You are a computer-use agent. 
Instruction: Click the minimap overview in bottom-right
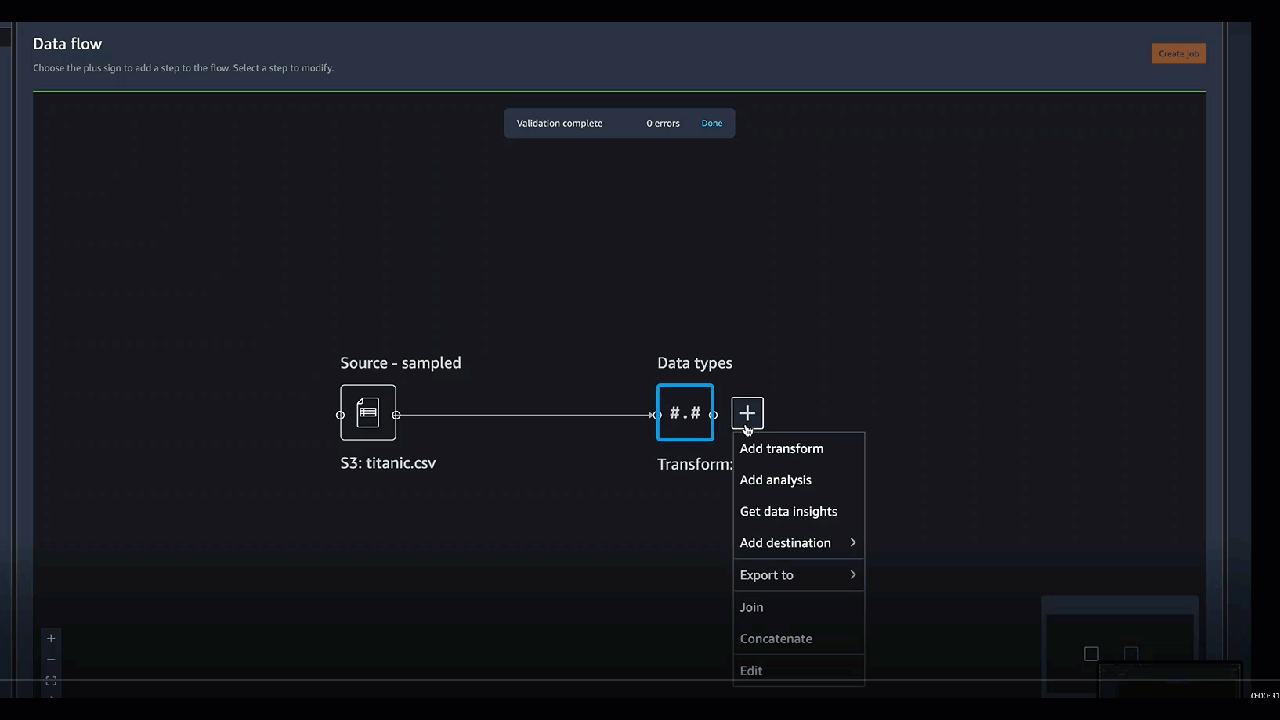pos(1119,650)
